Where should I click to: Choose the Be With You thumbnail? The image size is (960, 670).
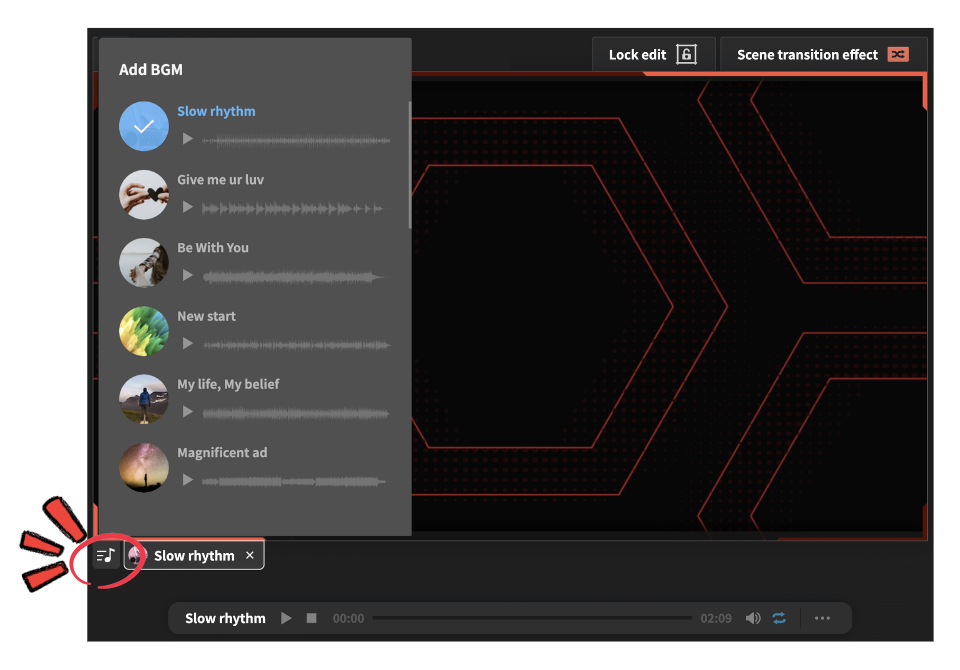(x=144, y=263)
